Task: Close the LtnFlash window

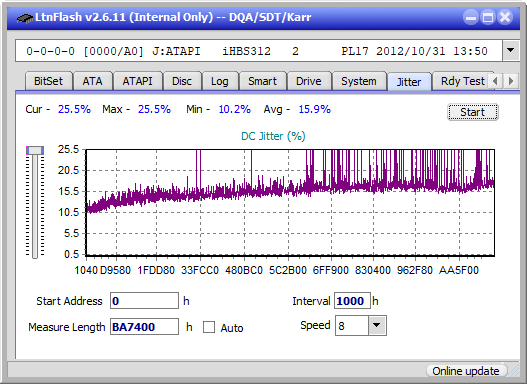Action: (505, 17)
